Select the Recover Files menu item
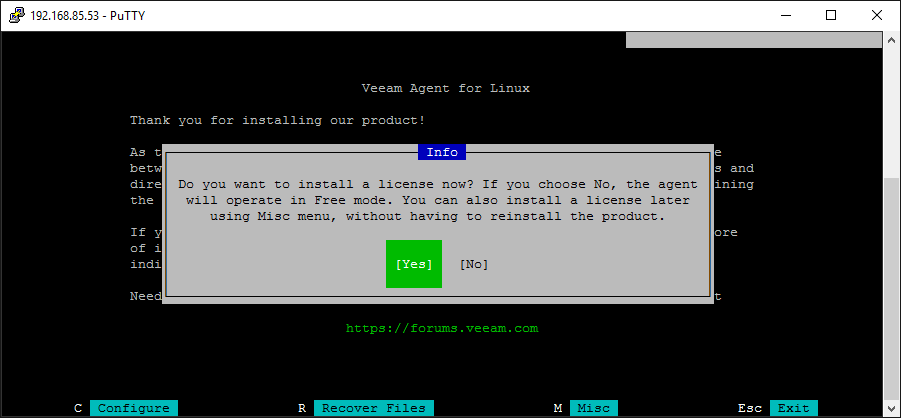The width and height of the screenshot is (901, 418). (374, 408)
